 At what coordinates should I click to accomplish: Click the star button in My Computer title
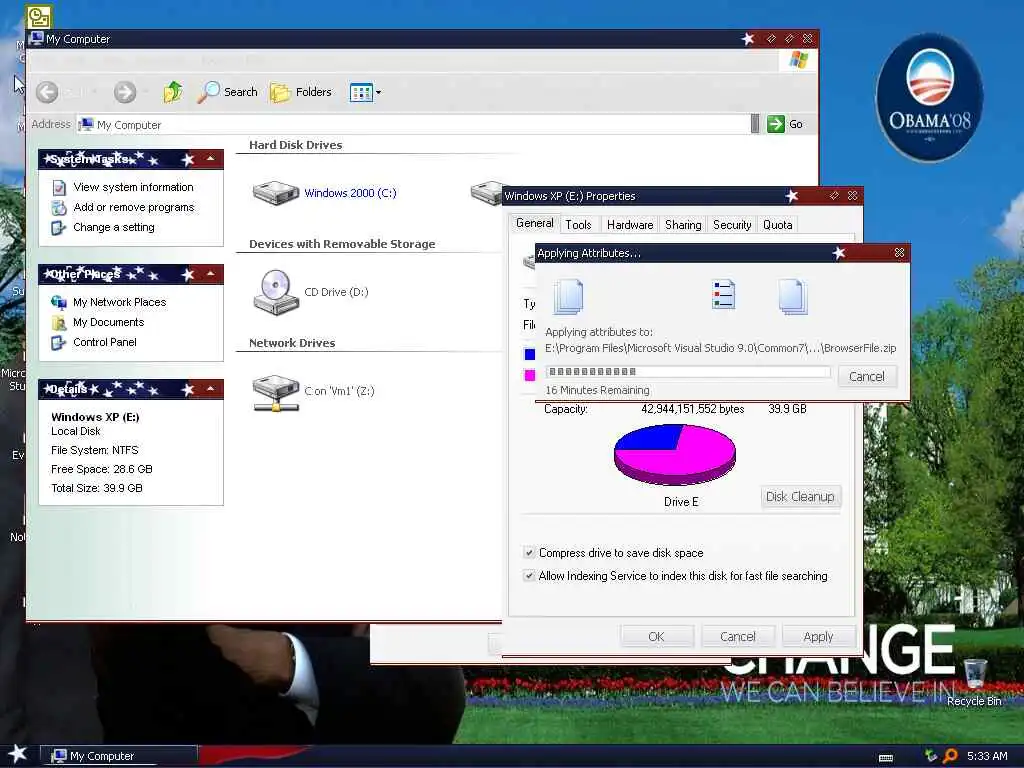pyautogui.click(x=748, y=39)
